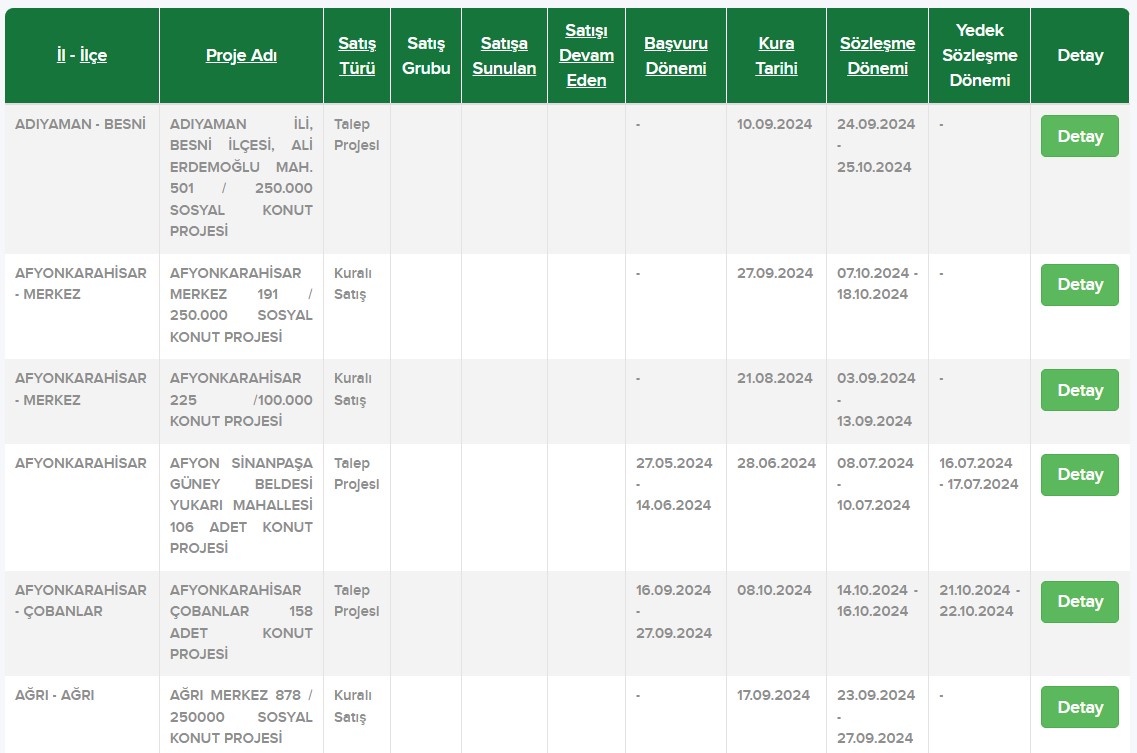
Task: Sort table by İl - İlçe column
Action: click(81, 56)
